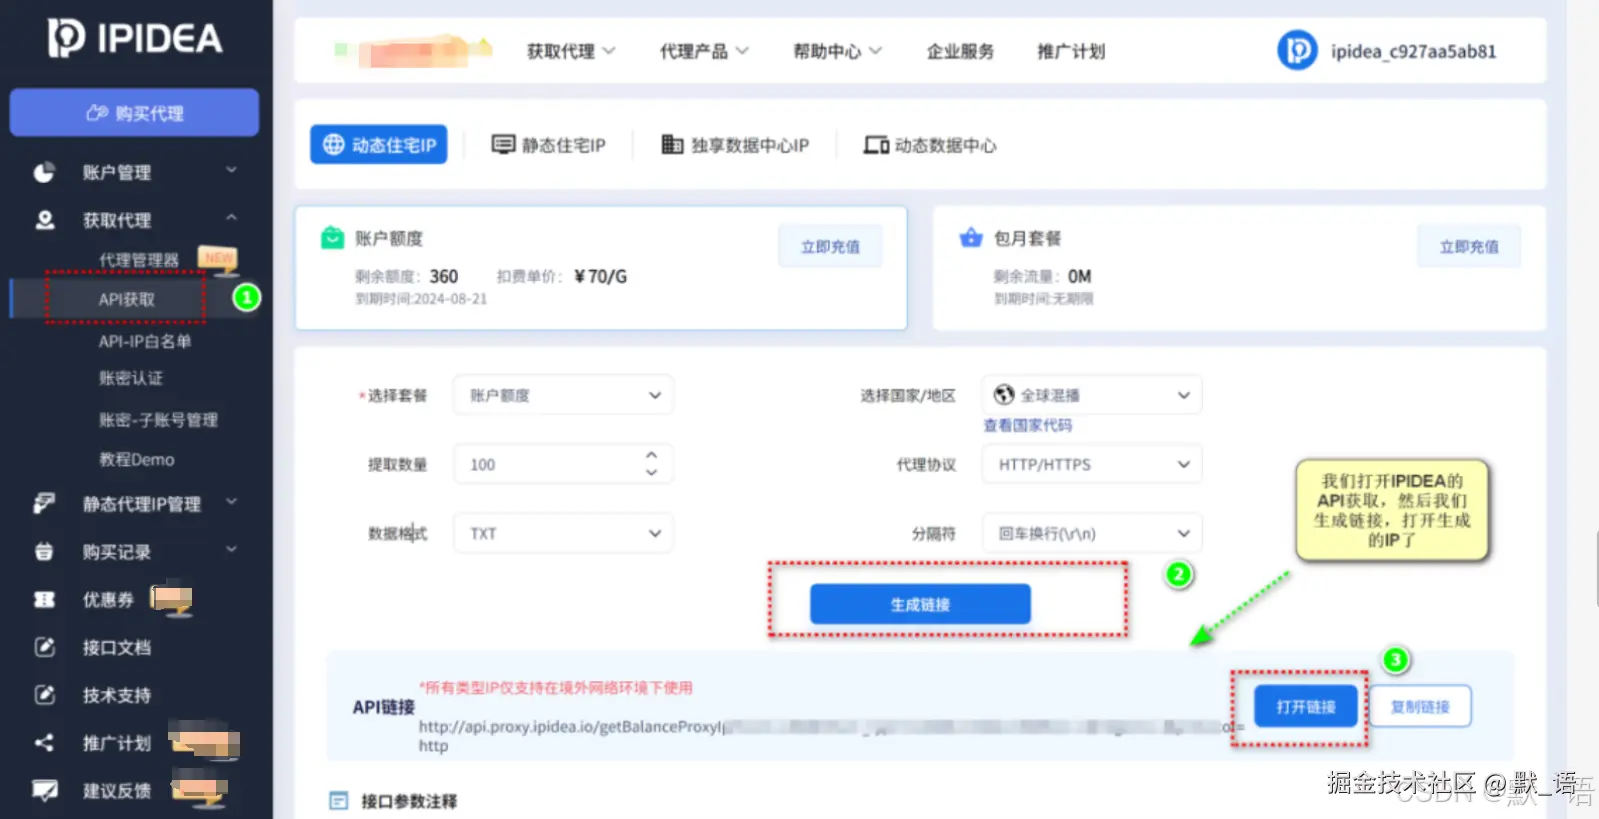Image resolution: width=1599 pixels, height=819 pixels.
Task: Click the 优惠券 ticket icon
Action: point(44,599)
